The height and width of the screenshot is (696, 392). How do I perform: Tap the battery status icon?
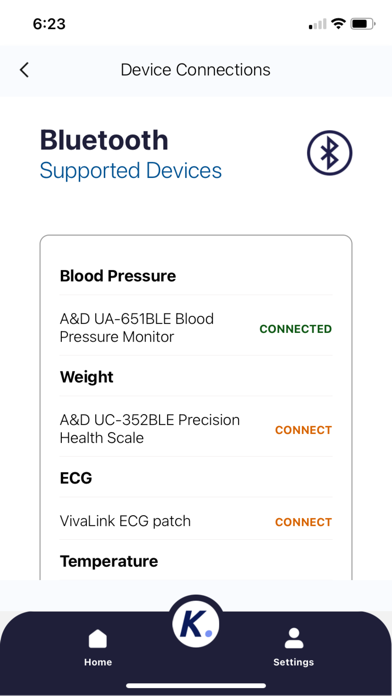click(x=363, y=24)
